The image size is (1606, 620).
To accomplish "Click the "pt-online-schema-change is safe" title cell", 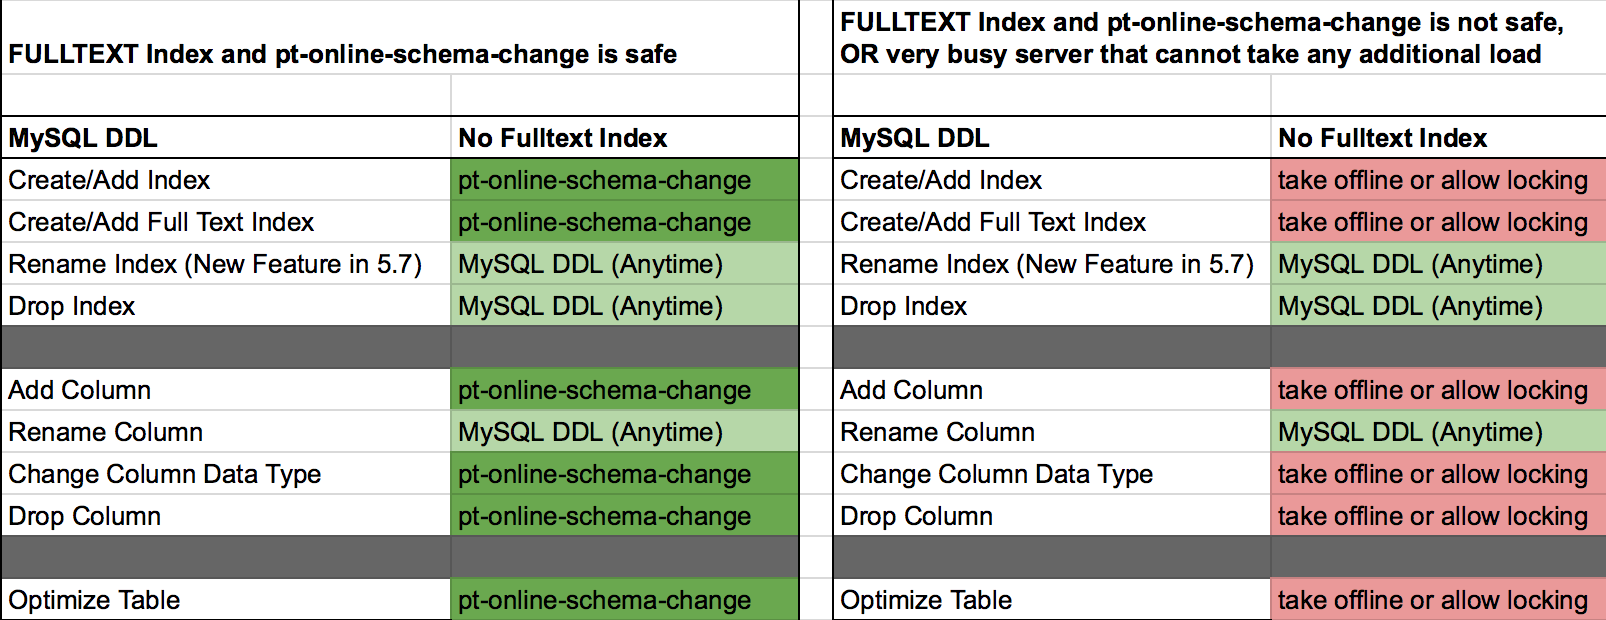I will (x=342, y=54).
